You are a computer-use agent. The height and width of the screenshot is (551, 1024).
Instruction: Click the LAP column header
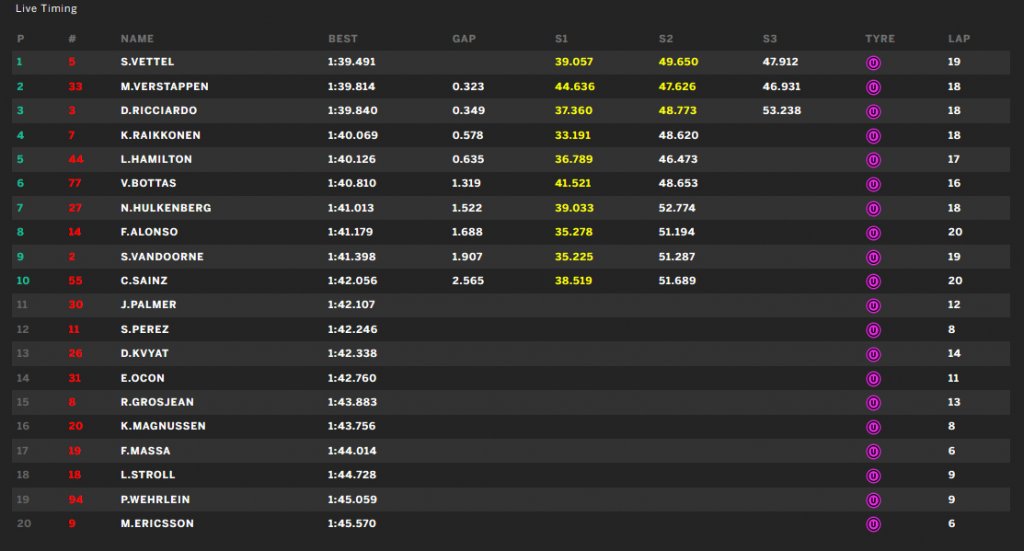click(959, 39)
